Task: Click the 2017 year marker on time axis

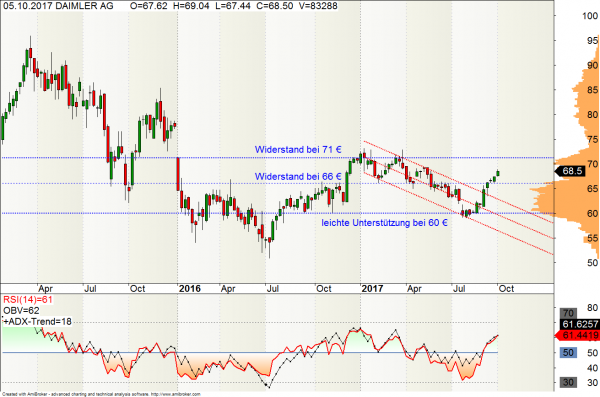Action: pyautogui.click(x=372, y=289)
